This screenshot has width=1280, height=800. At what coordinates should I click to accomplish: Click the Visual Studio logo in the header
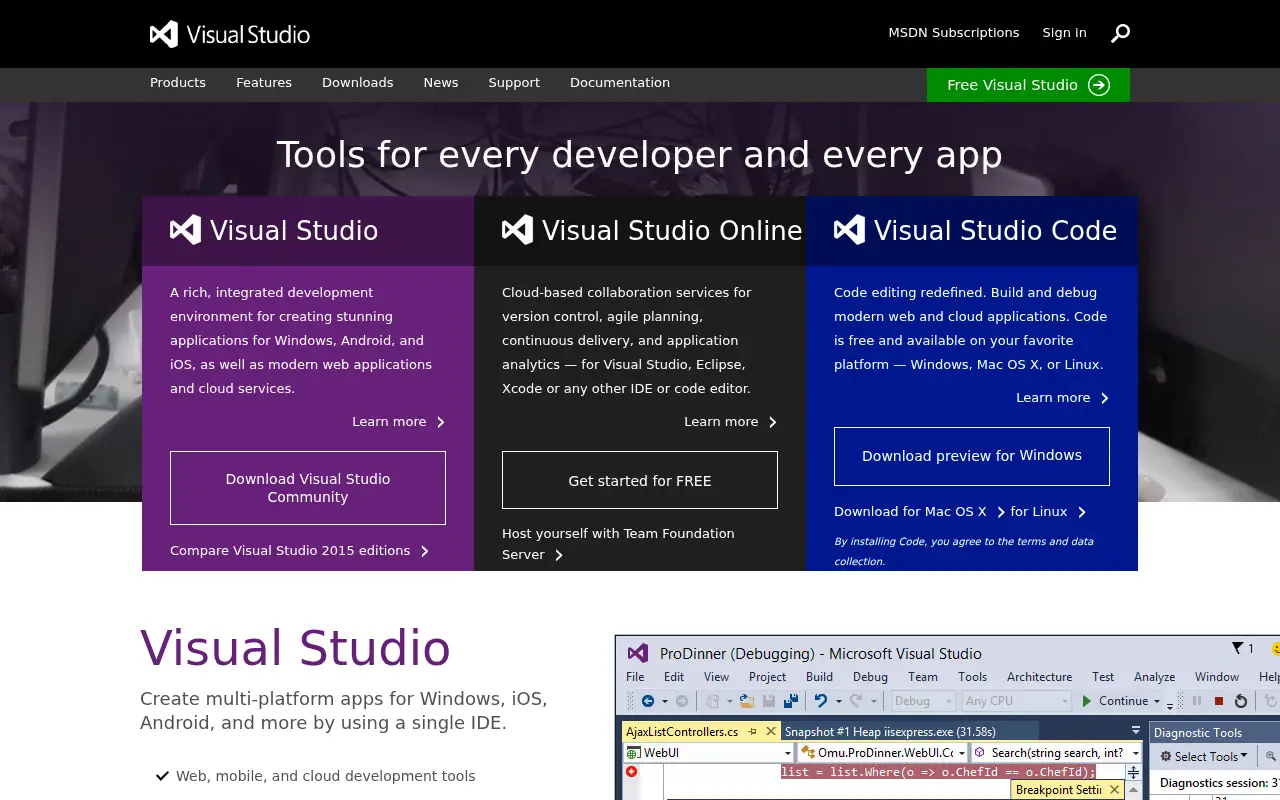tap(230, 34)
